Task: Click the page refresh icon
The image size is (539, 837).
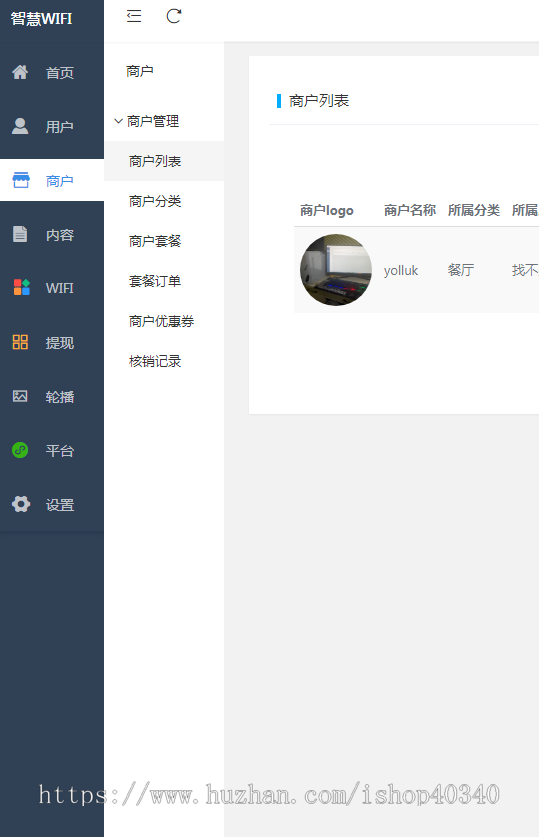Action: (174, 17)
